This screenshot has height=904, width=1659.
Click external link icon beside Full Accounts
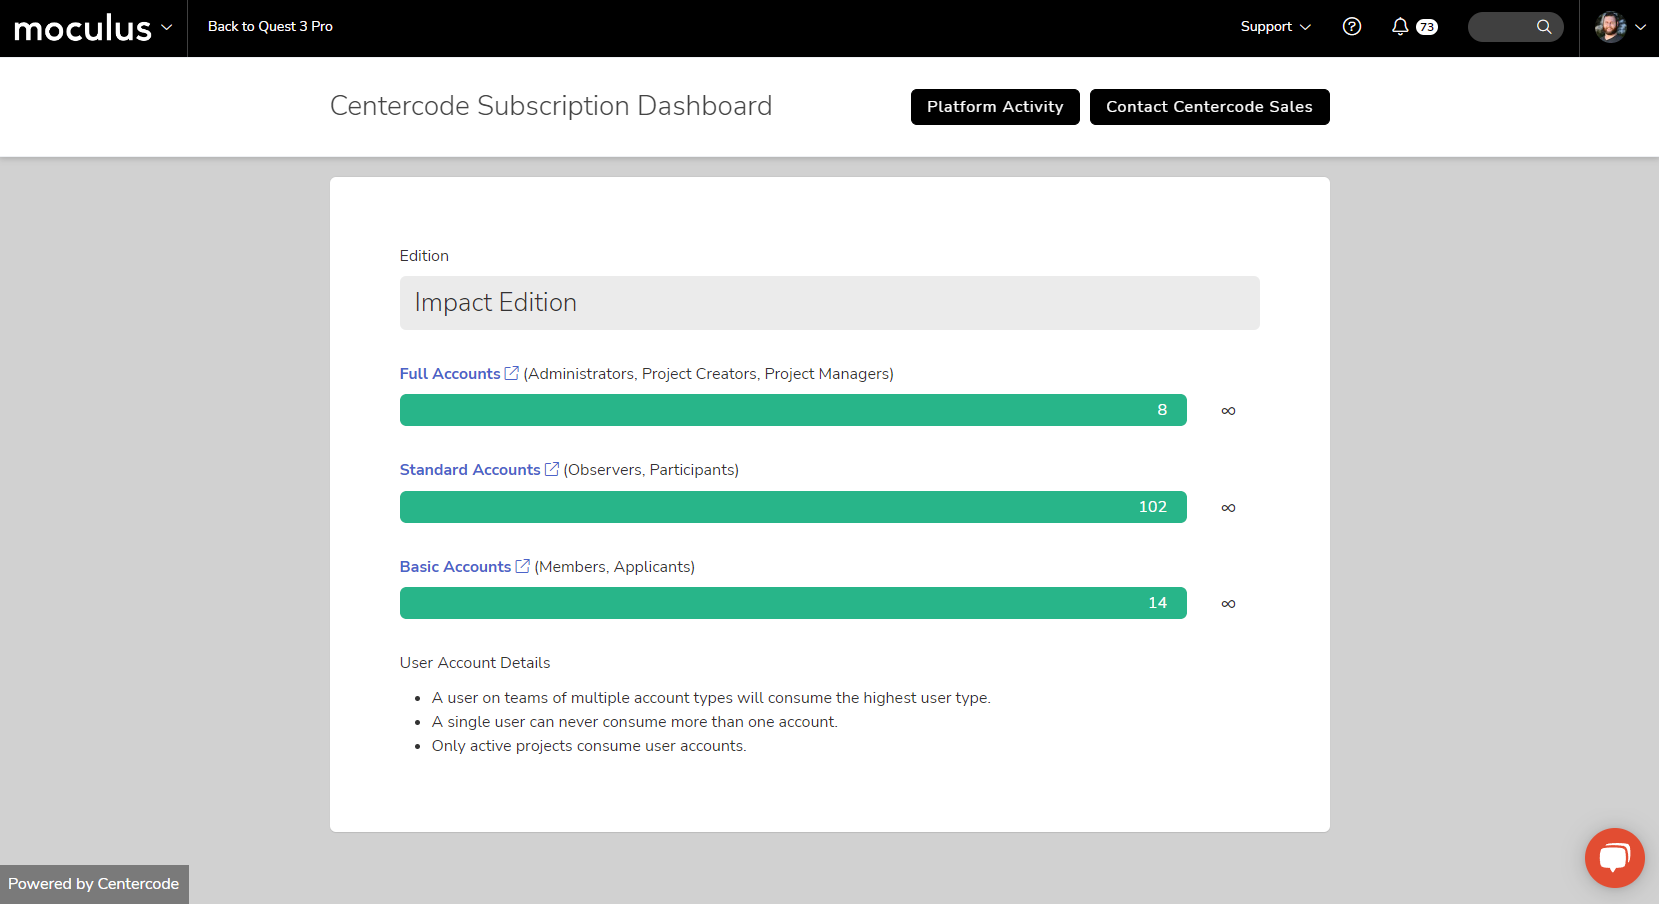pos(512,373)
